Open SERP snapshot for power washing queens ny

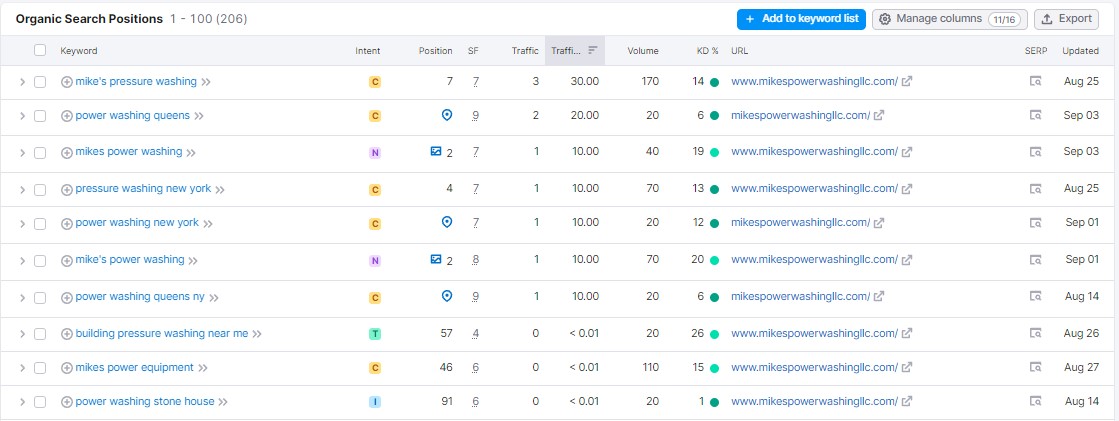[1036, 296]
